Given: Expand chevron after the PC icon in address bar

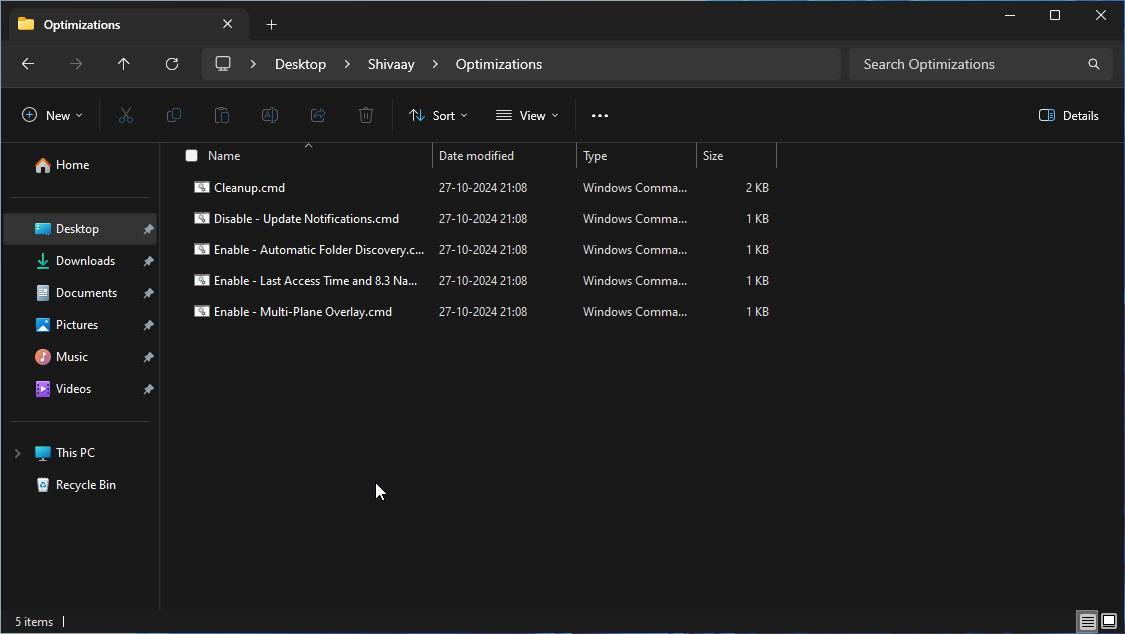Looking at the screenshot, I should pyautogui.click(x=253, y=64).
